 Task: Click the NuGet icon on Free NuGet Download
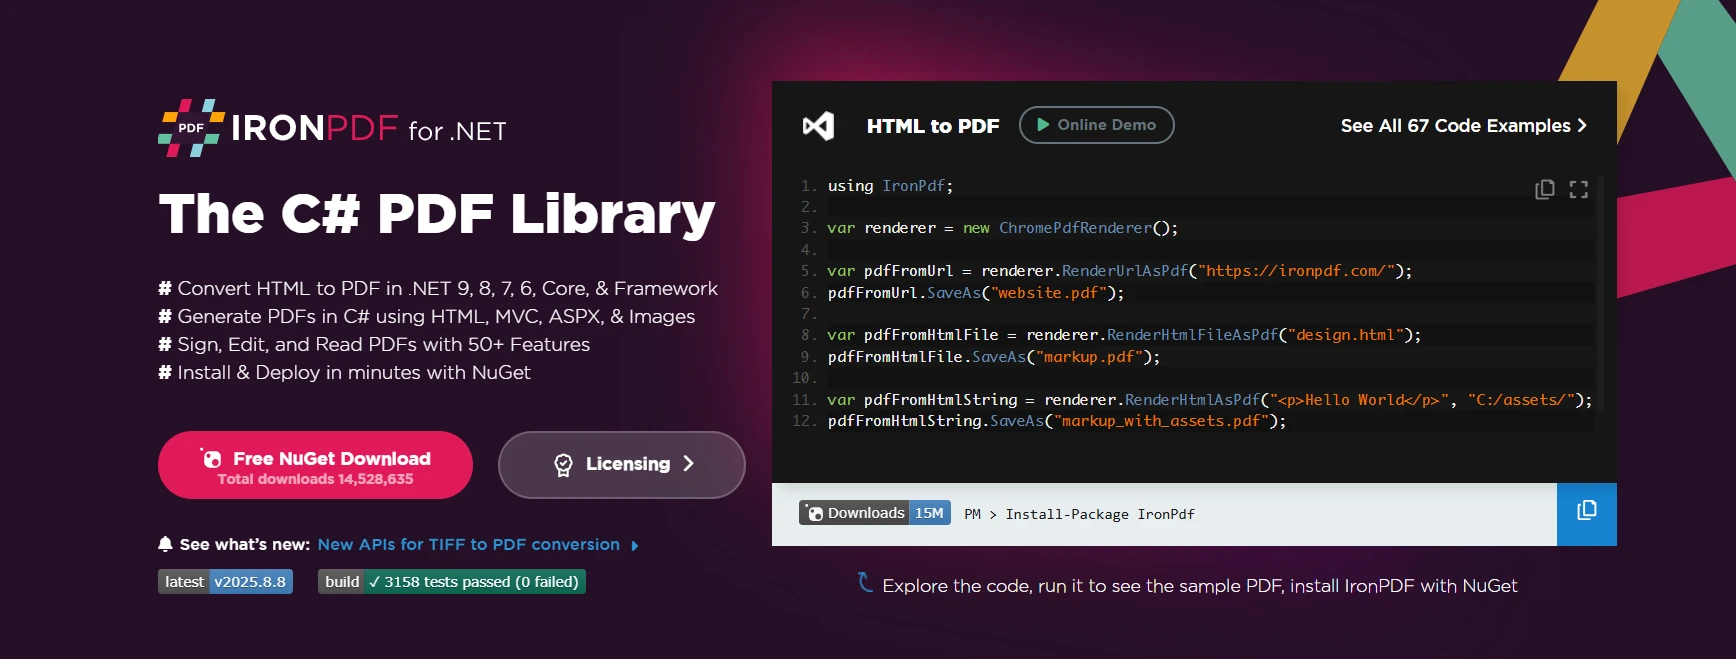tap(211, 458)
